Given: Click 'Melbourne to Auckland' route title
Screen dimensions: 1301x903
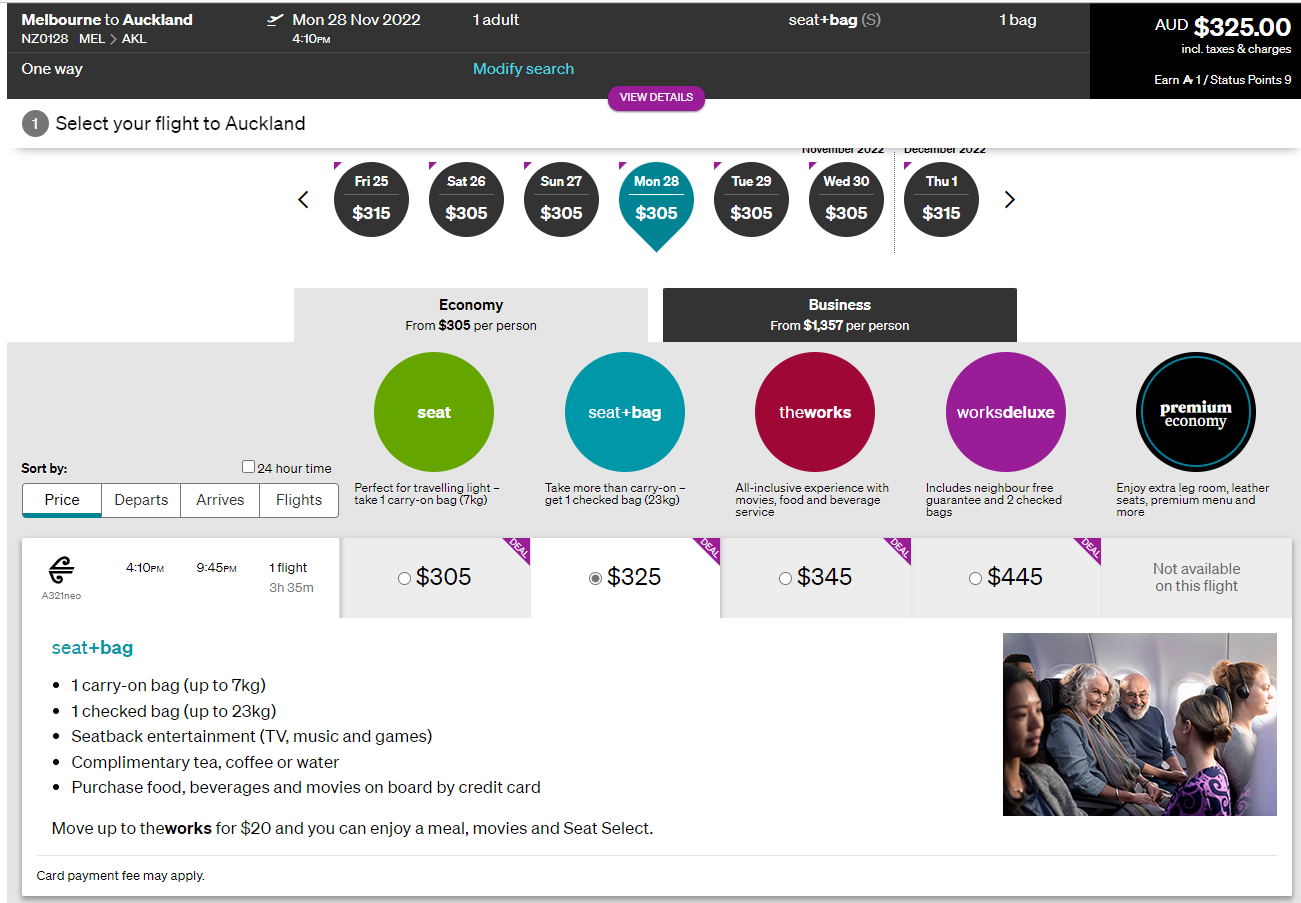Looking at the screenshot, I should (x=107, y=20).
